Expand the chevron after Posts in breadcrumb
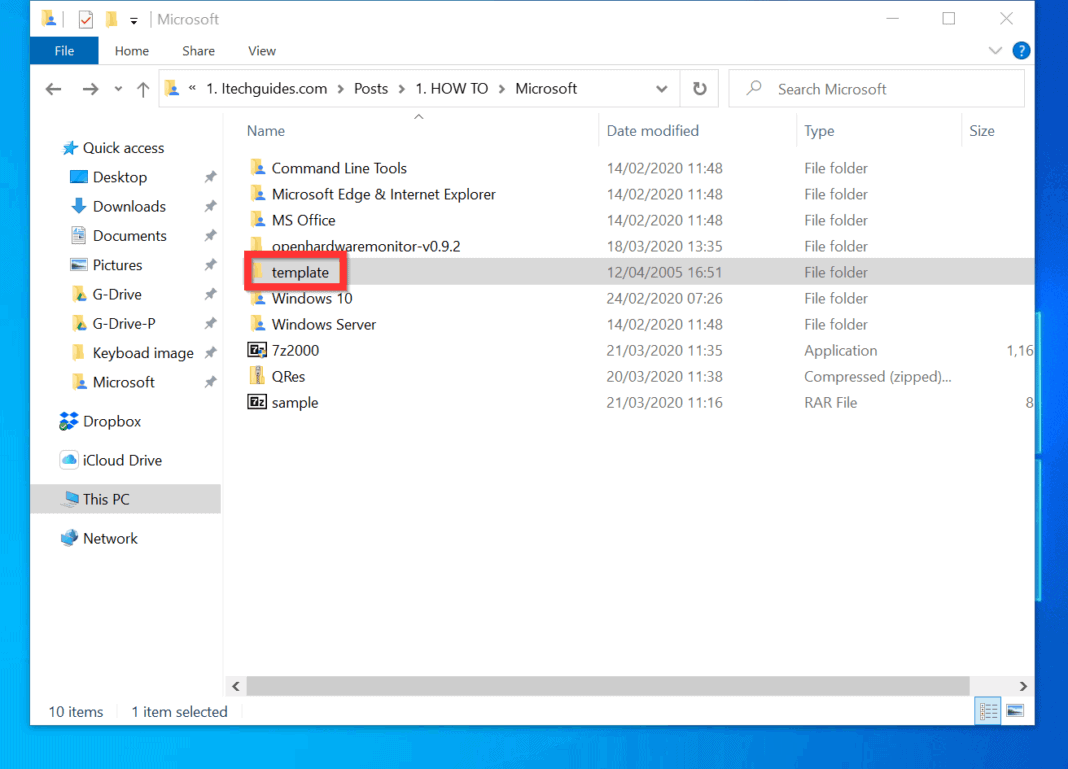This screenshot has height=769, width=1068. [x=402, y=89]
